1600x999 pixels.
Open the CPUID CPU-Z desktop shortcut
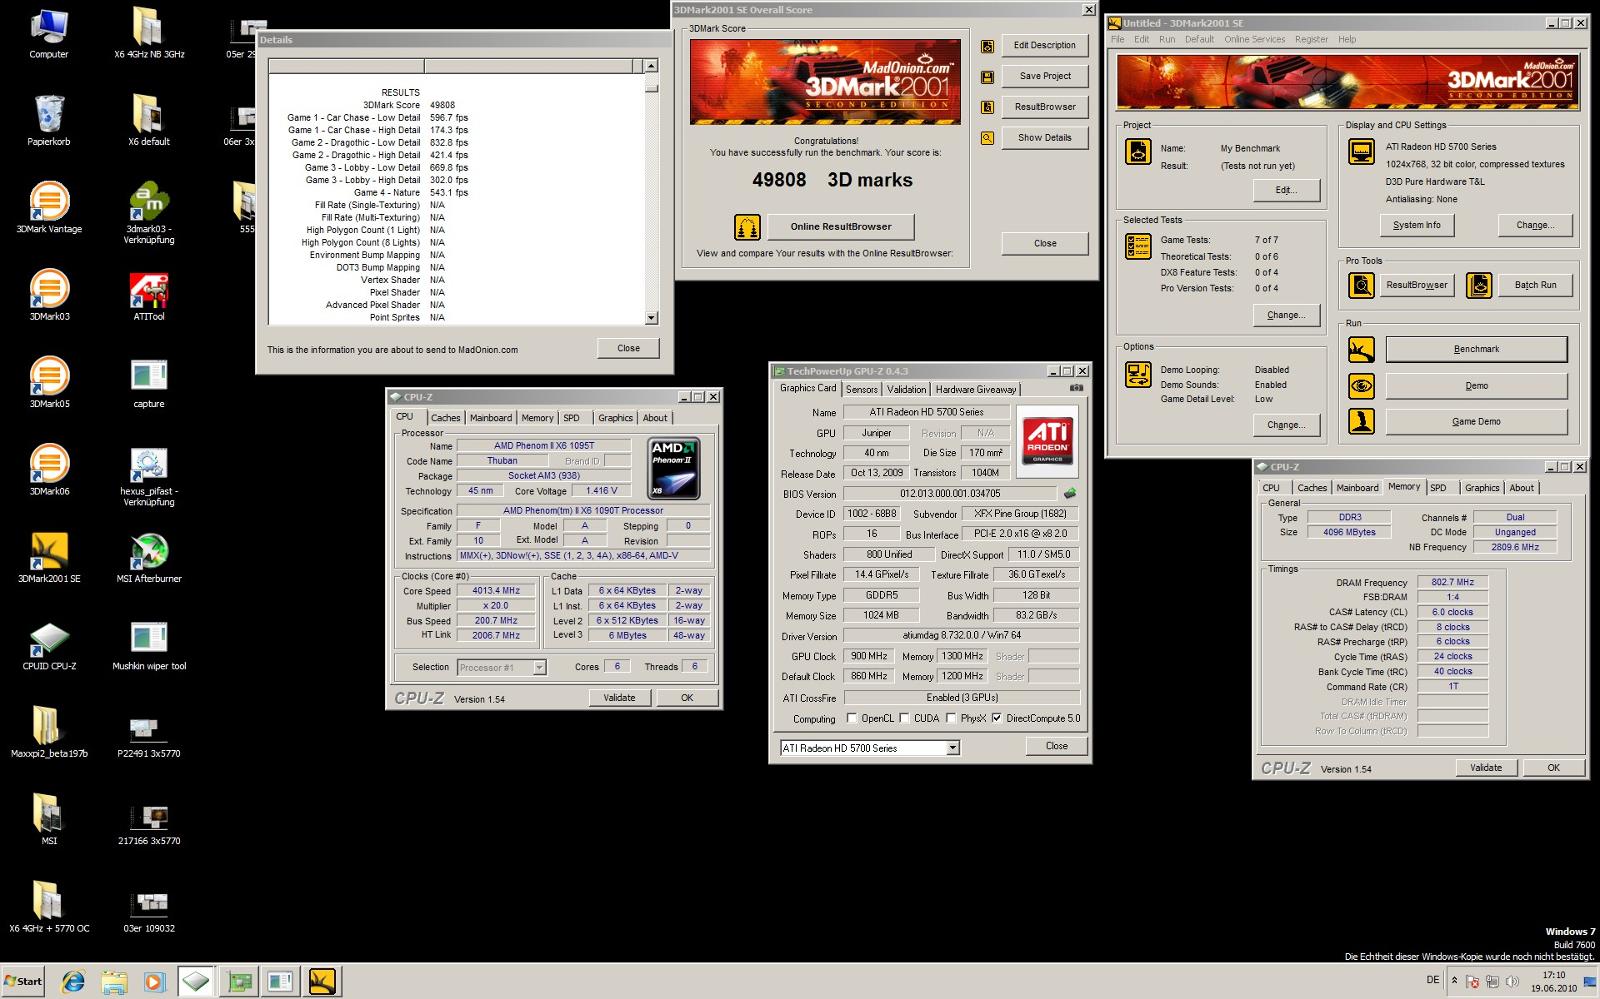(49, 644)
